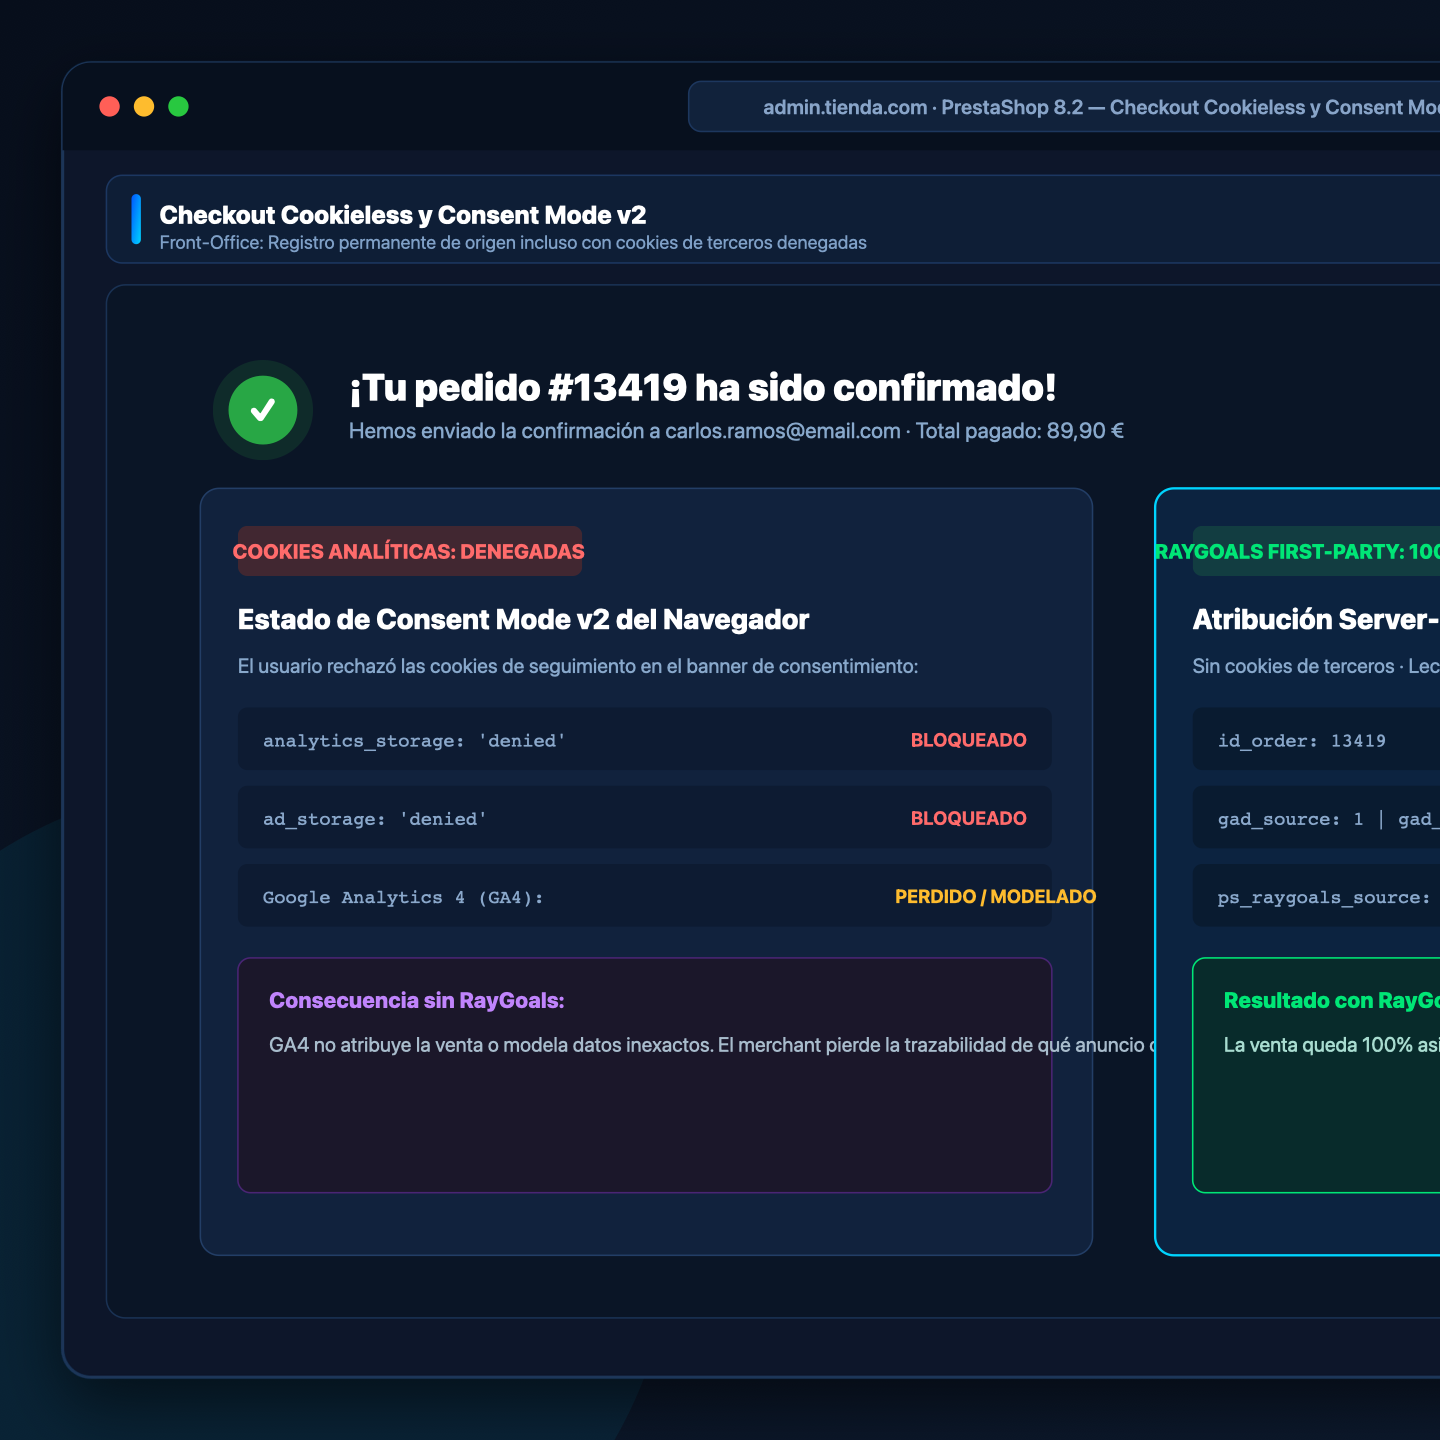
Task: Click the ad_storage: 'denied' code row
Action: [645, 818]
